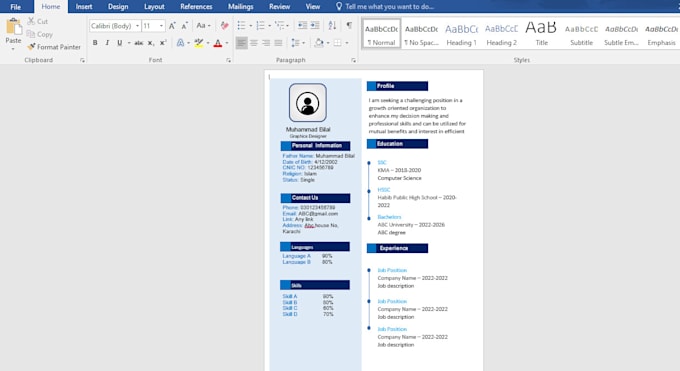Switch to the References tab
The image size is (680, 371).
click(x=196, y=7)
